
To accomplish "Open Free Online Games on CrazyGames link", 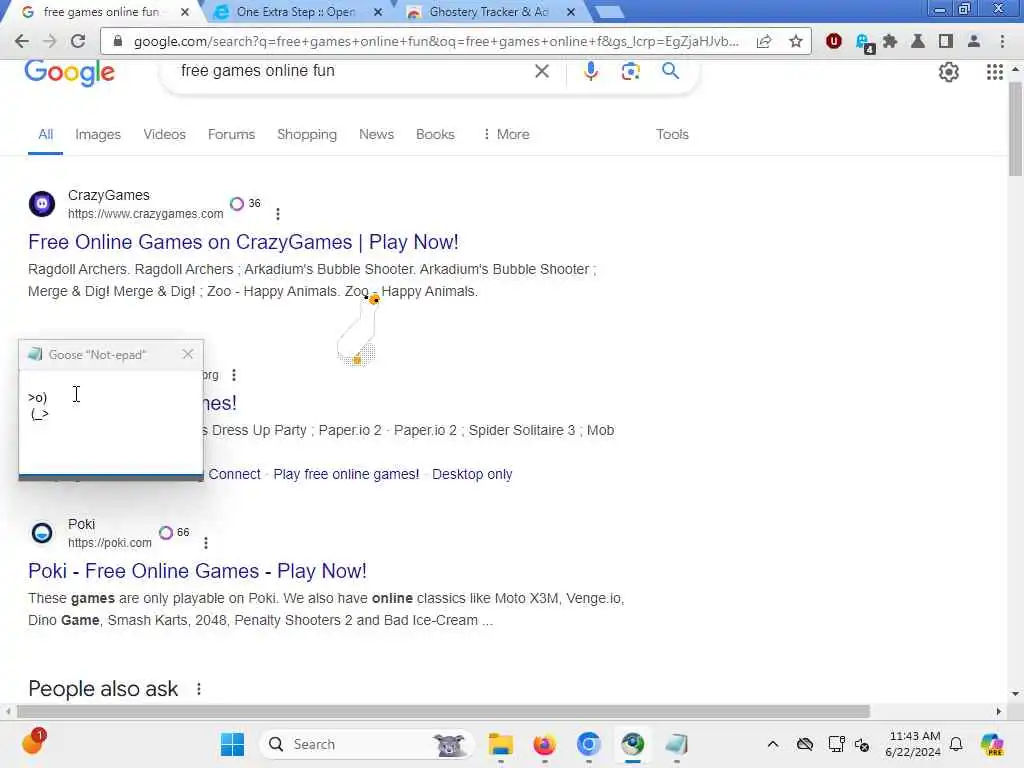I will click(244, 242).
